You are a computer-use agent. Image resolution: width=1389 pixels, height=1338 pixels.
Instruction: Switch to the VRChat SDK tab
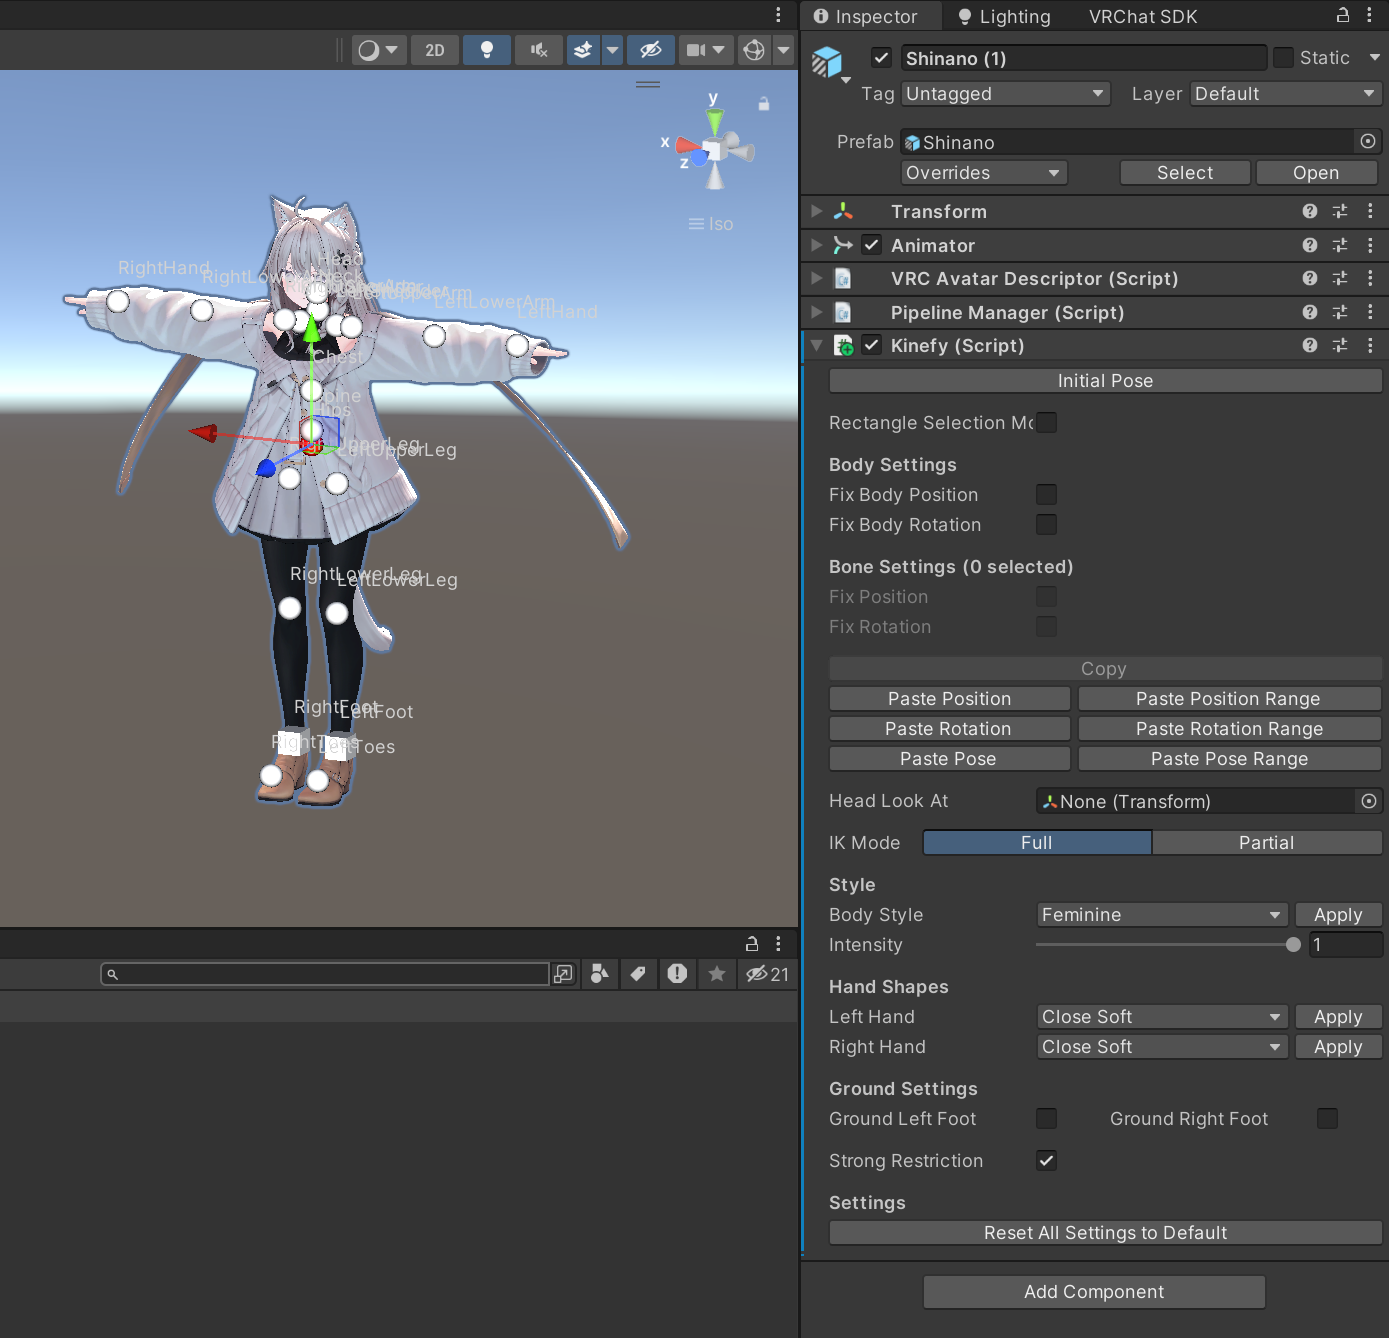pos(1143,16)
